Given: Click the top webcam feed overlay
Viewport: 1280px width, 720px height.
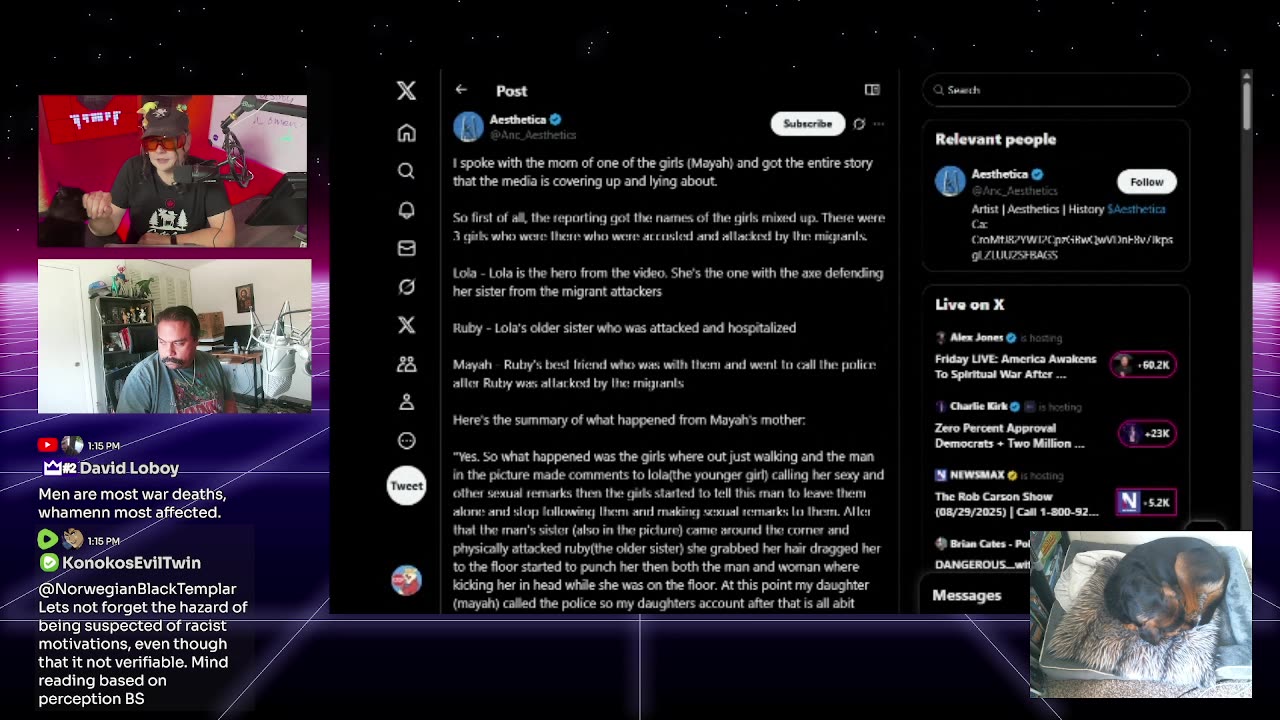Looking at the screenshot, I should pyautogui.click(x=172, y=171).
